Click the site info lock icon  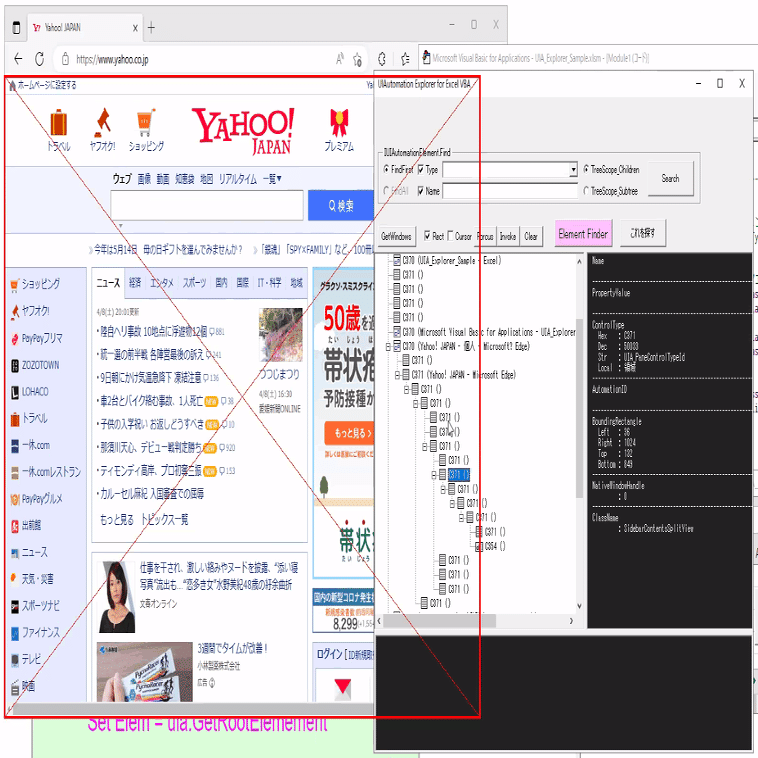click(x=65, y=59)
